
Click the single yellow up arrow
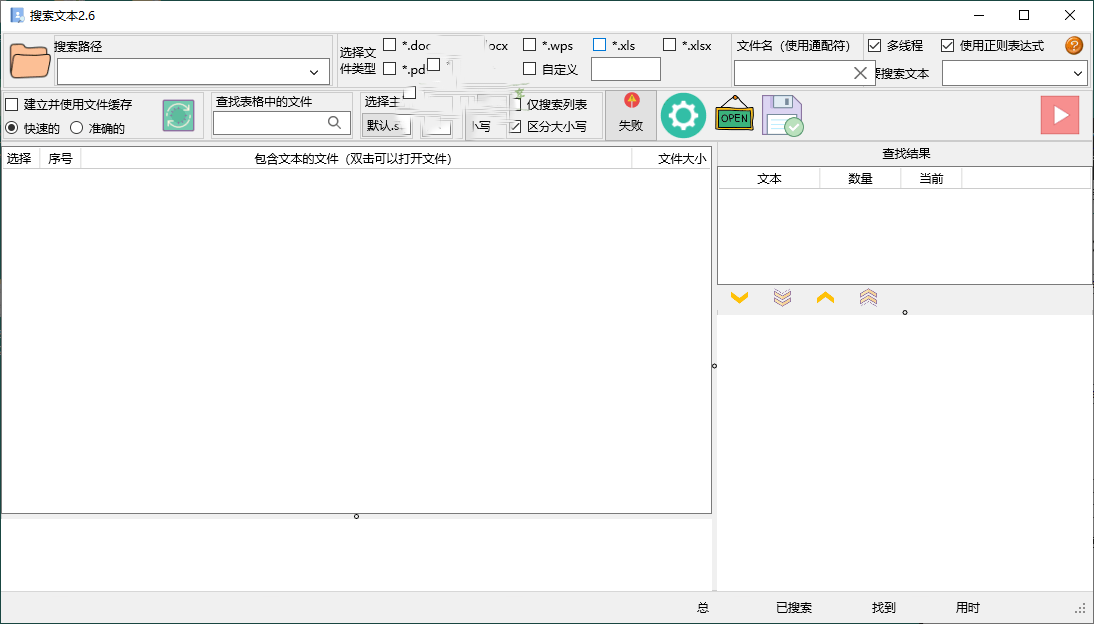(825, 298)
